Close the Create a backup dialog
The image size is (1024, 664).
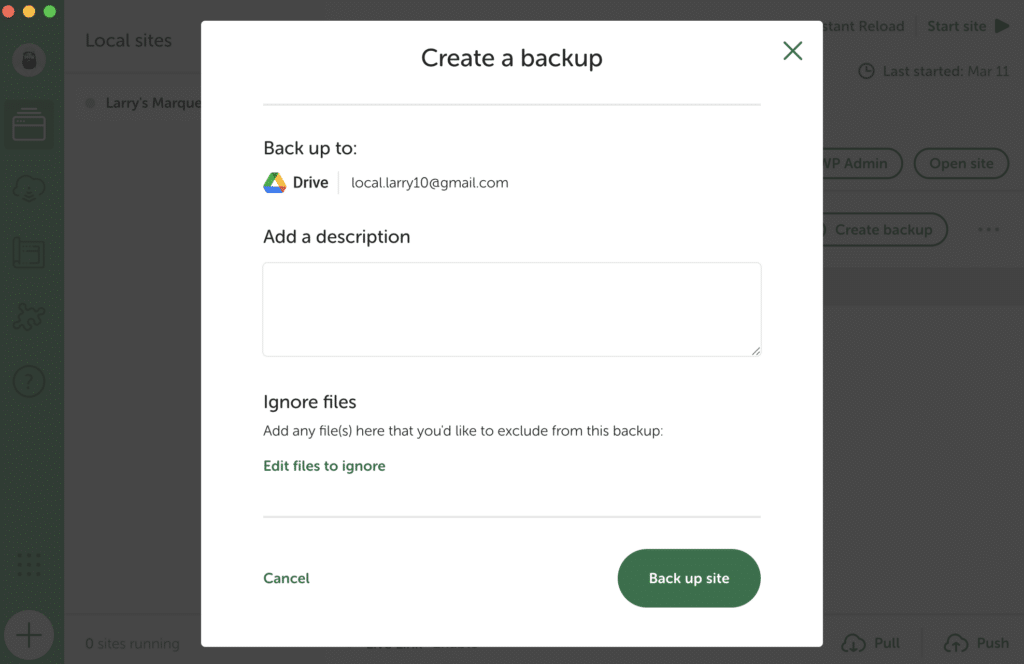792,51
